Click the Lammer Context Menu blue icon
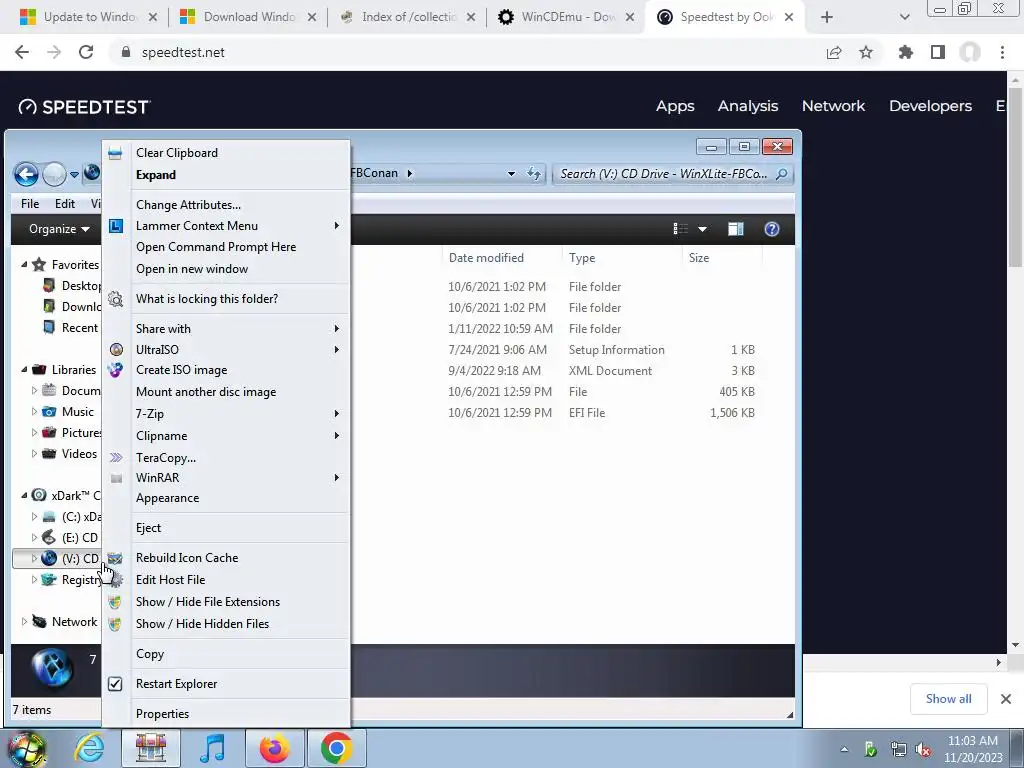 pos(116,226)
